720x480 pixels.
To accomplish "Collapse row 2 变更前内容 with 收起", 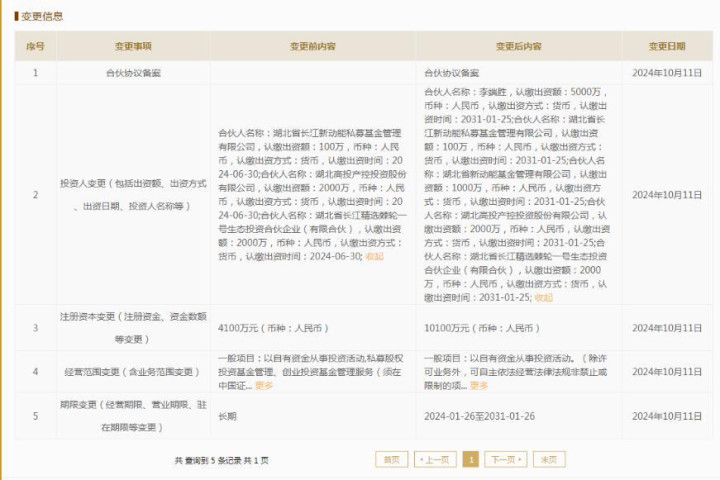I will click(374, 256).
